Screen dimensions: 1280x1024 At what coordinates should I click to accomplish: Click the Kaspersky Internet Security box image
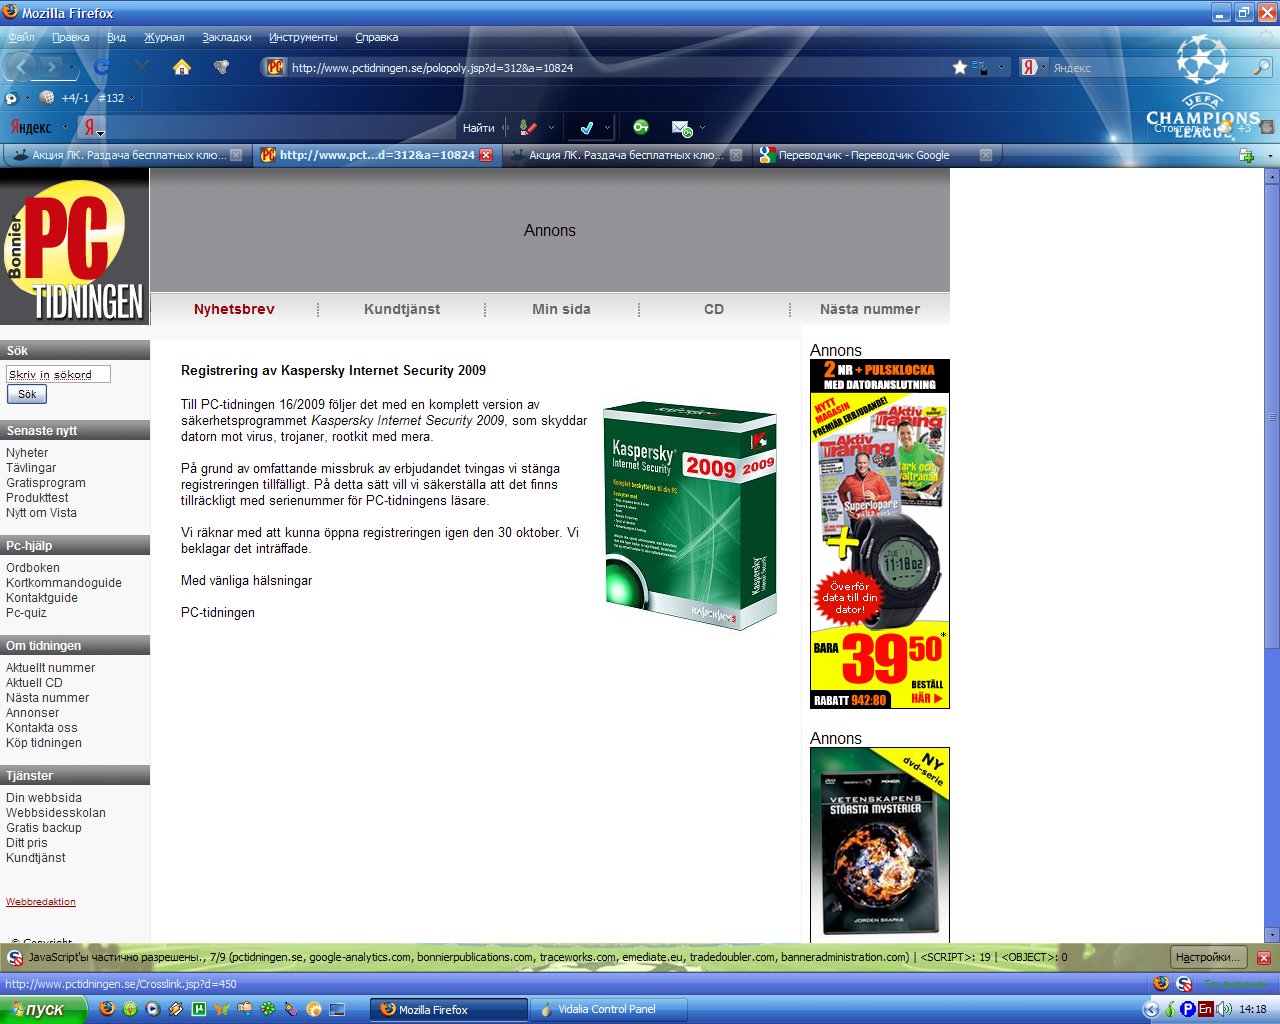[x=691, y=516]
